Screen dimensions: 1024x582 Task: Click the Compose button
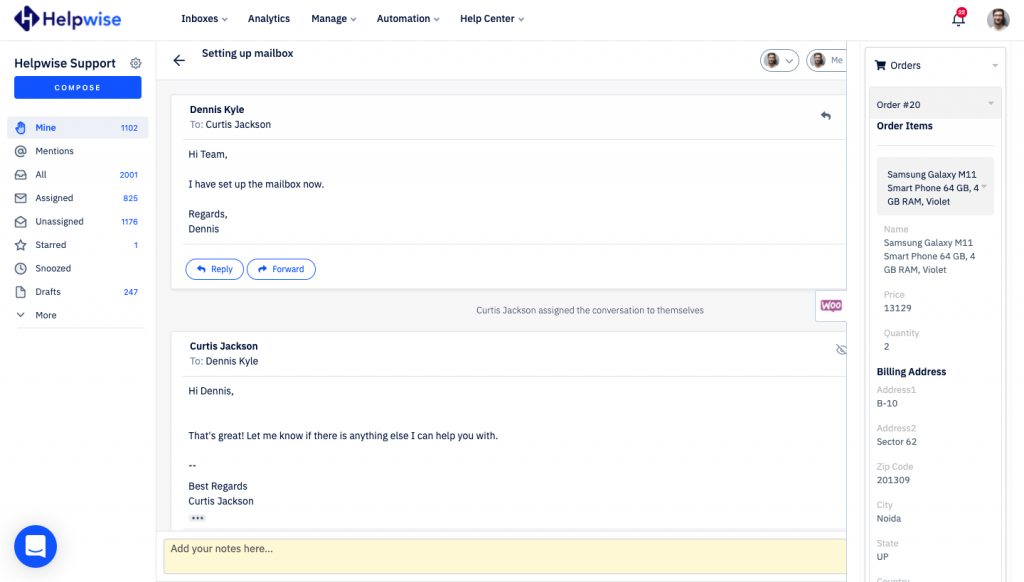(x=77, y=88)
